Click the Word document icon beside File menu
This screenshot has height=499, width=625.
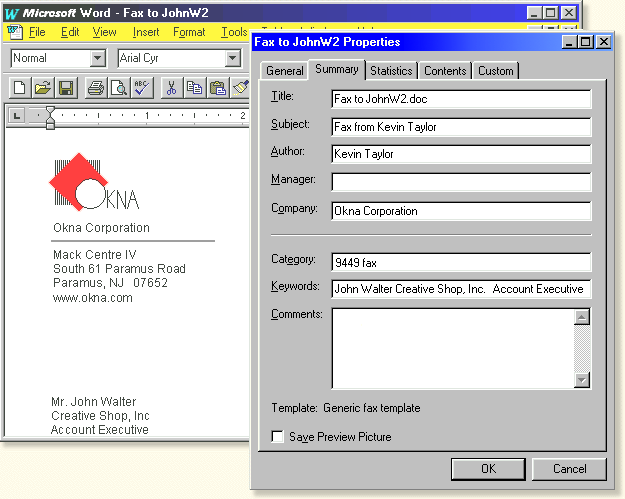[x=15, y=32]
